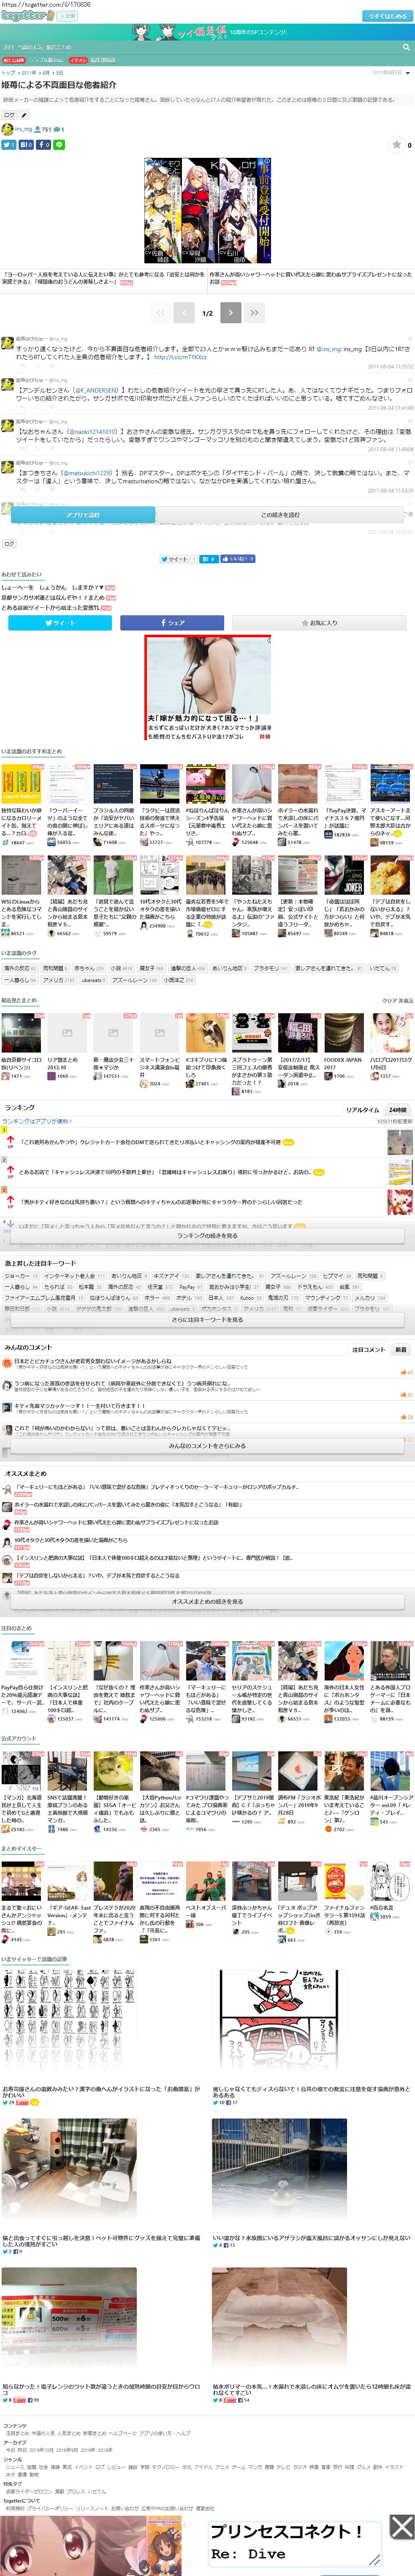Select the 注目コメント comments tab
The width and height of the screenshot is (415, 2576).
tap(368, 1349)
